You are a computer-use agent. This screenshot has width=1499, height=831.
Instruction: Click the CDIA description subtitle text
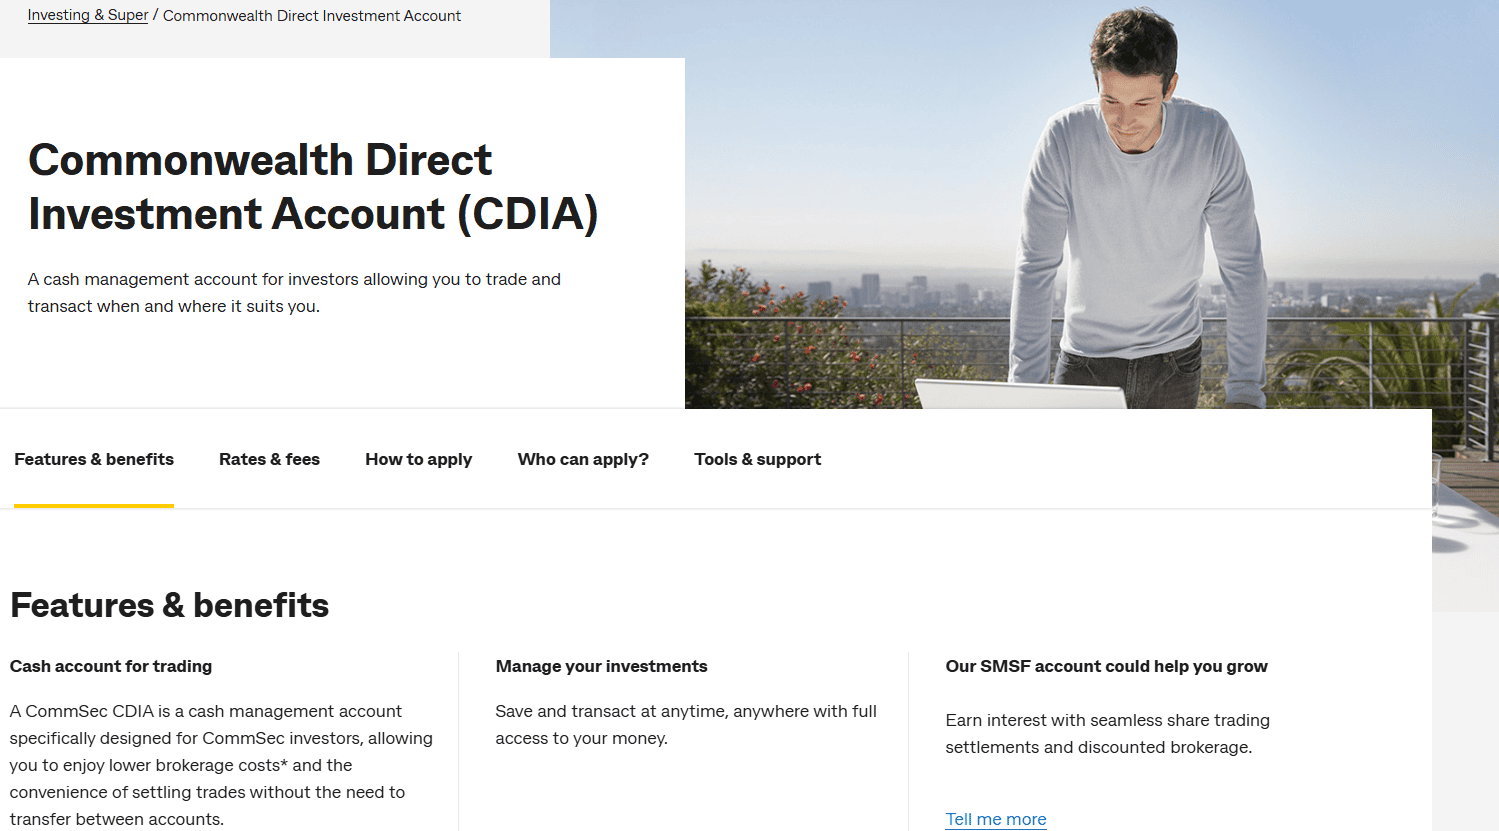294,292
